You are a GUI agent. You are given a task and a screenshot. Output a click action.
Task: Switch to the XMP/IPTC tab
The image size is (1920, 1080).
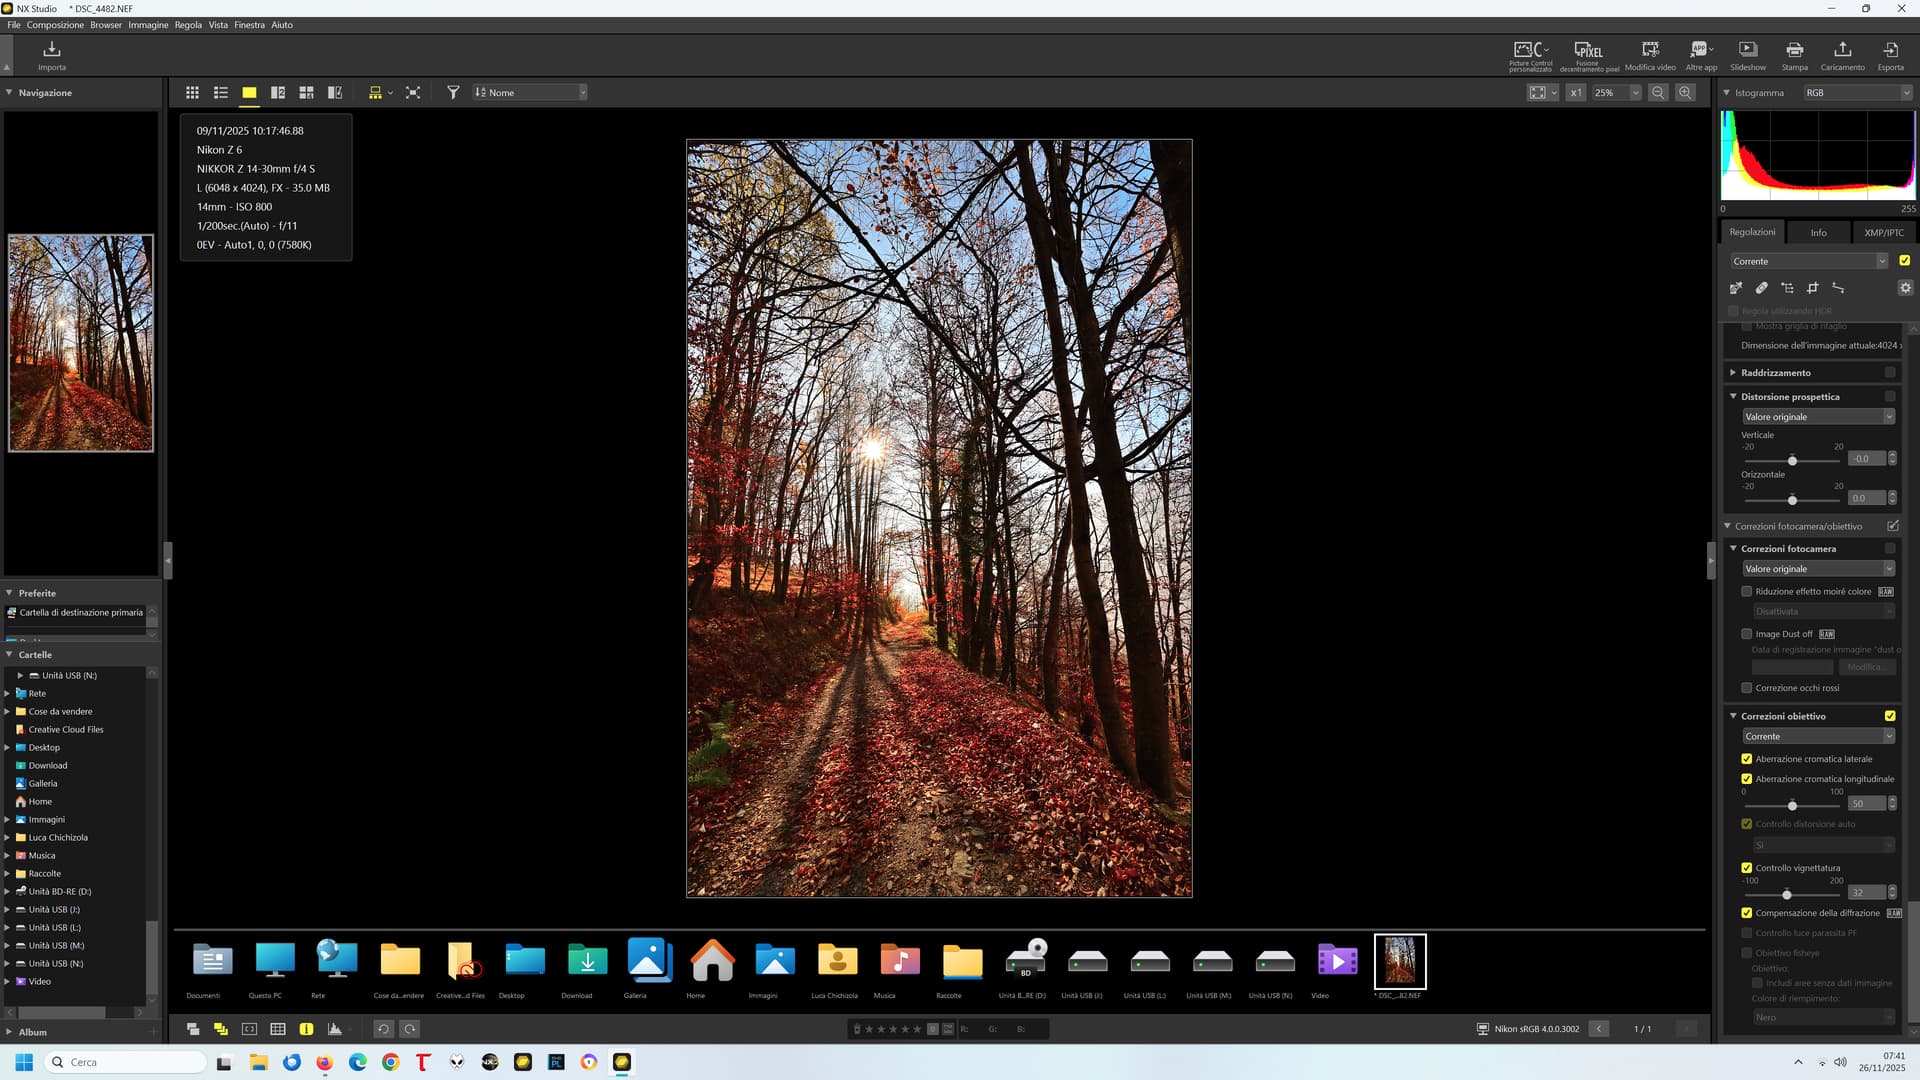click(1883, 232)
